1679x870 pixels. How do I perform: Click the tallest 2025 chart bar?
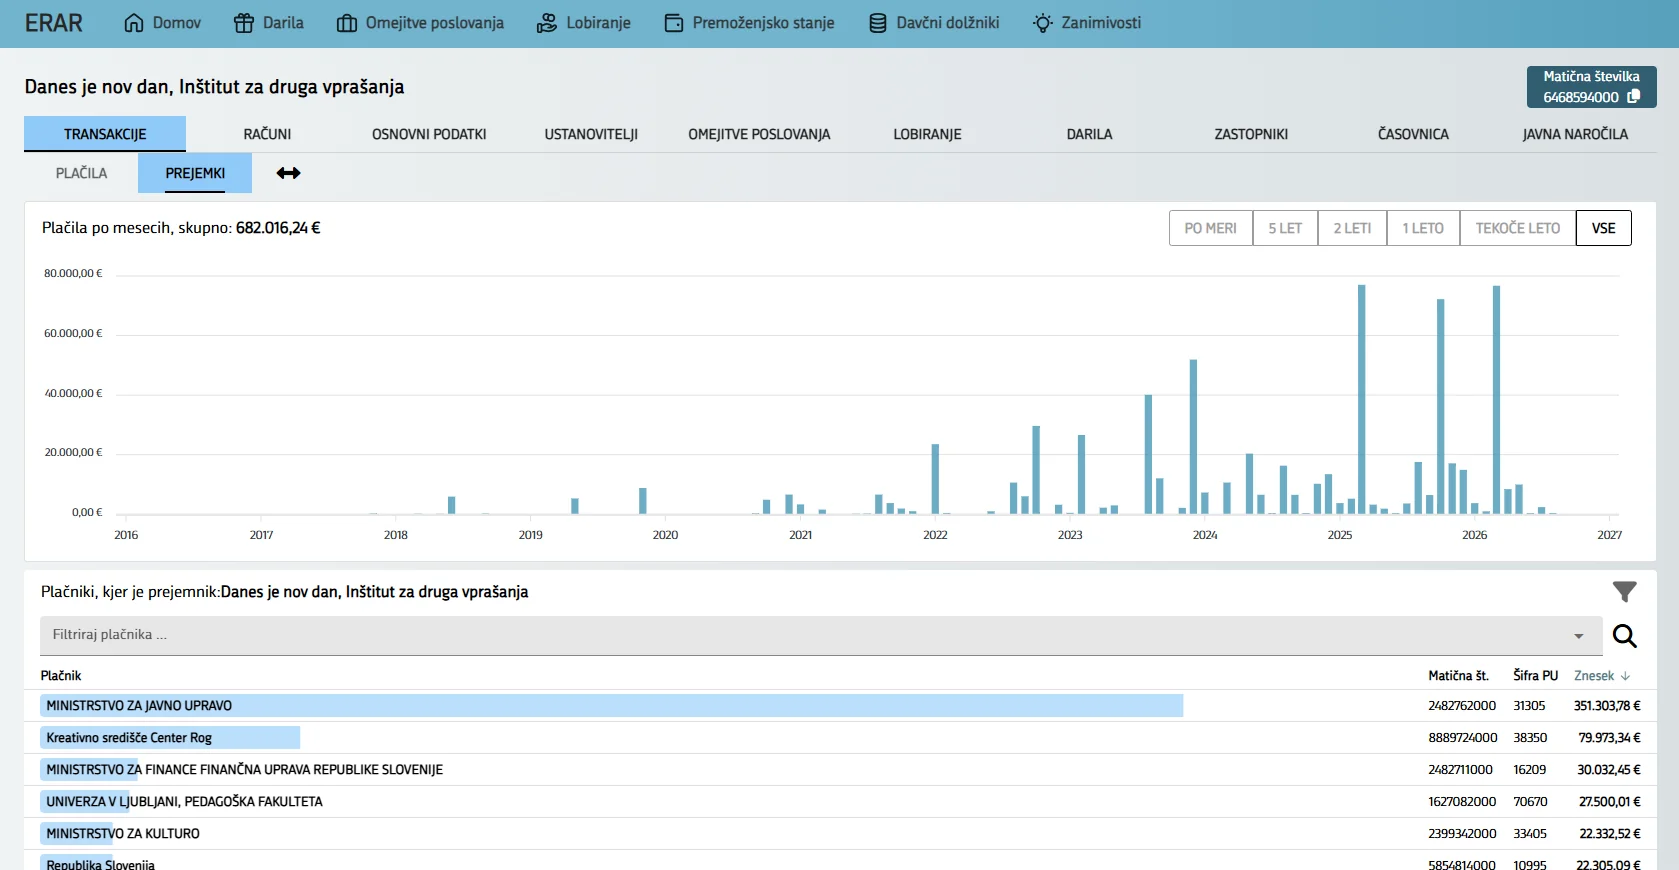pyautogui.click(x=1362, y=399)
